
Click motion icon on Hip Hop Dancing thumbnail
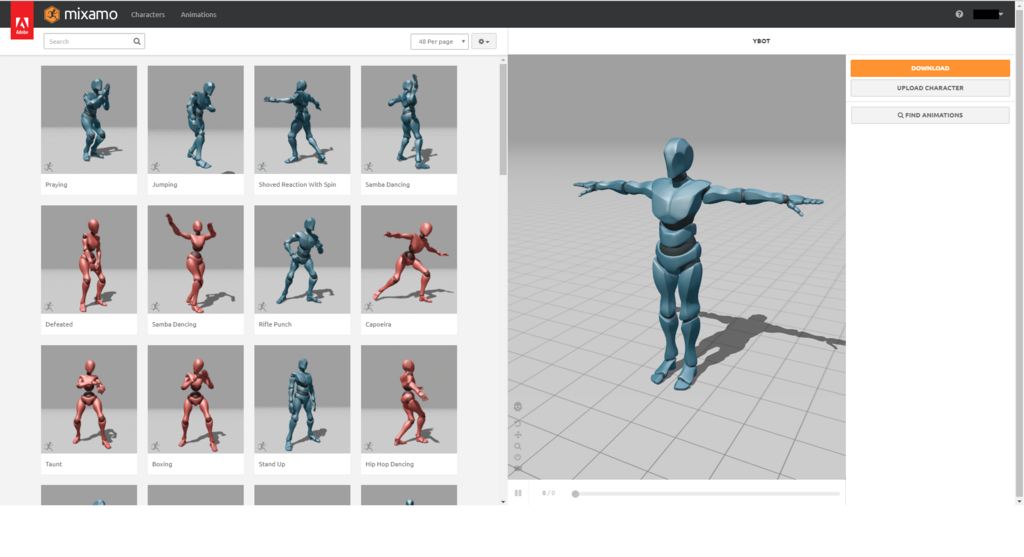(x=369, y=447)
